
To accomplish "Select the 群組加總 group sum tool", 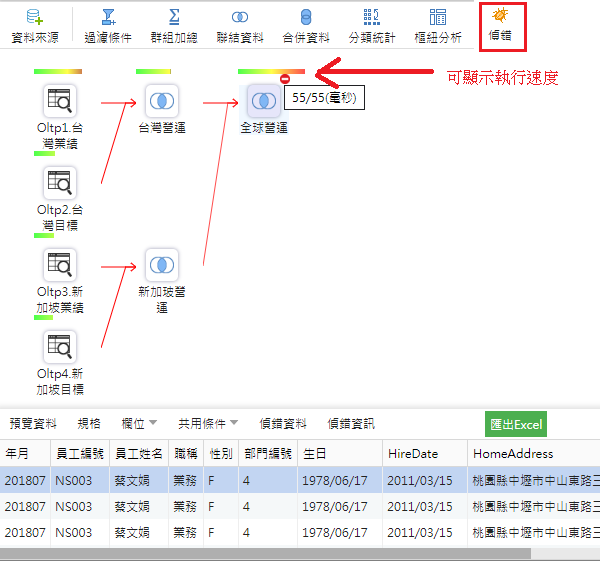I will tap(174, 26).
